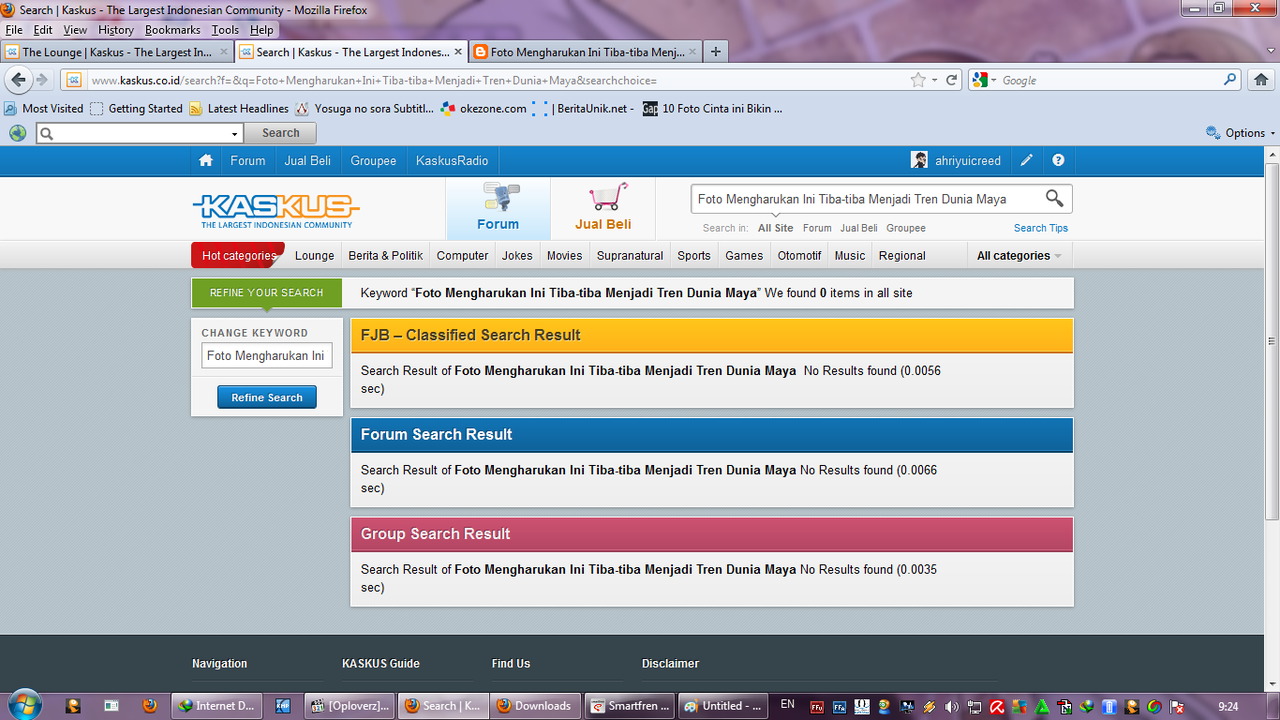Image resolution: width=1280 pixels, height=720 pixels.
Task: Open Groupee in the top blue navigation bar
Action: tap(373, 161)
